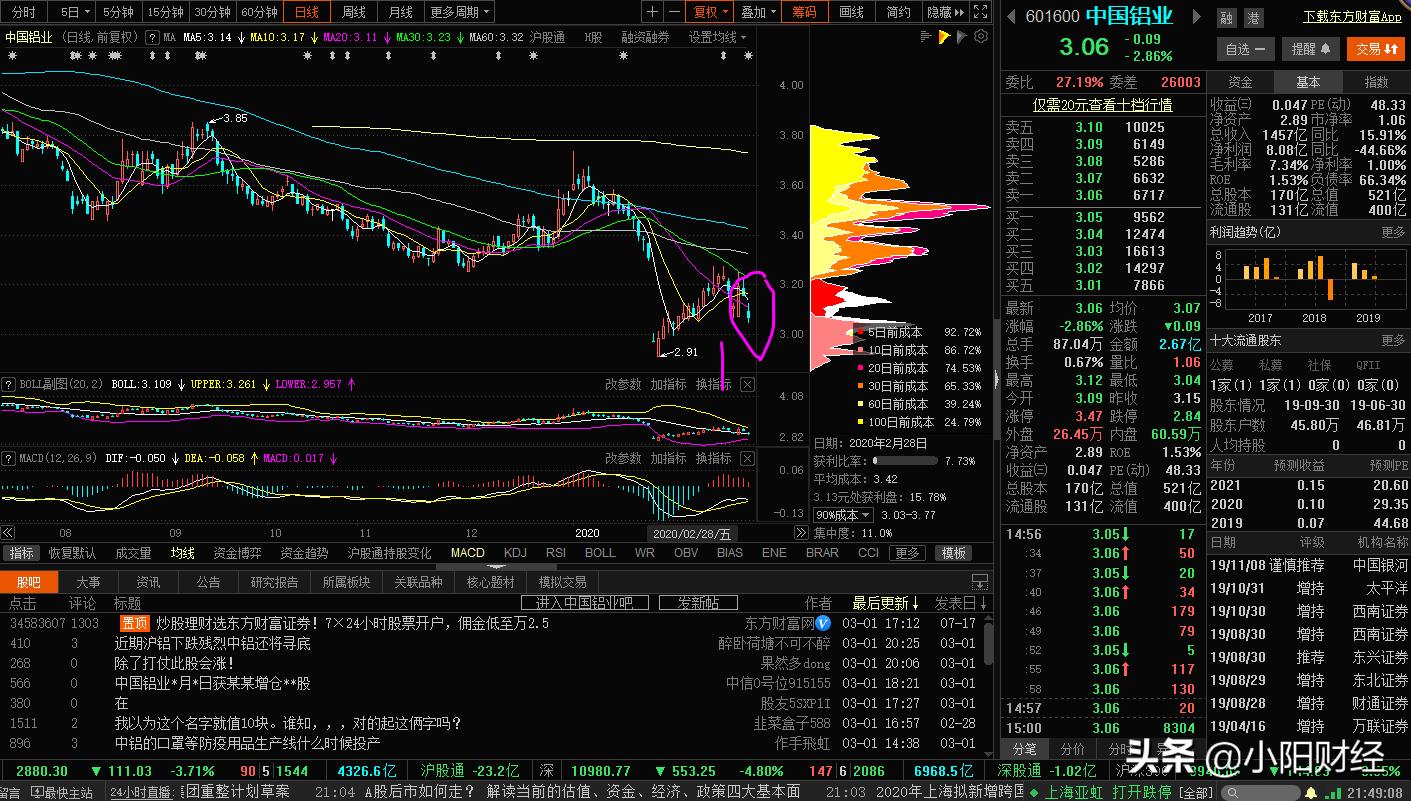Screen dimensions: 1411x801
Task: Open the 5日 period dropdown
Action: (x=73, y=12)
